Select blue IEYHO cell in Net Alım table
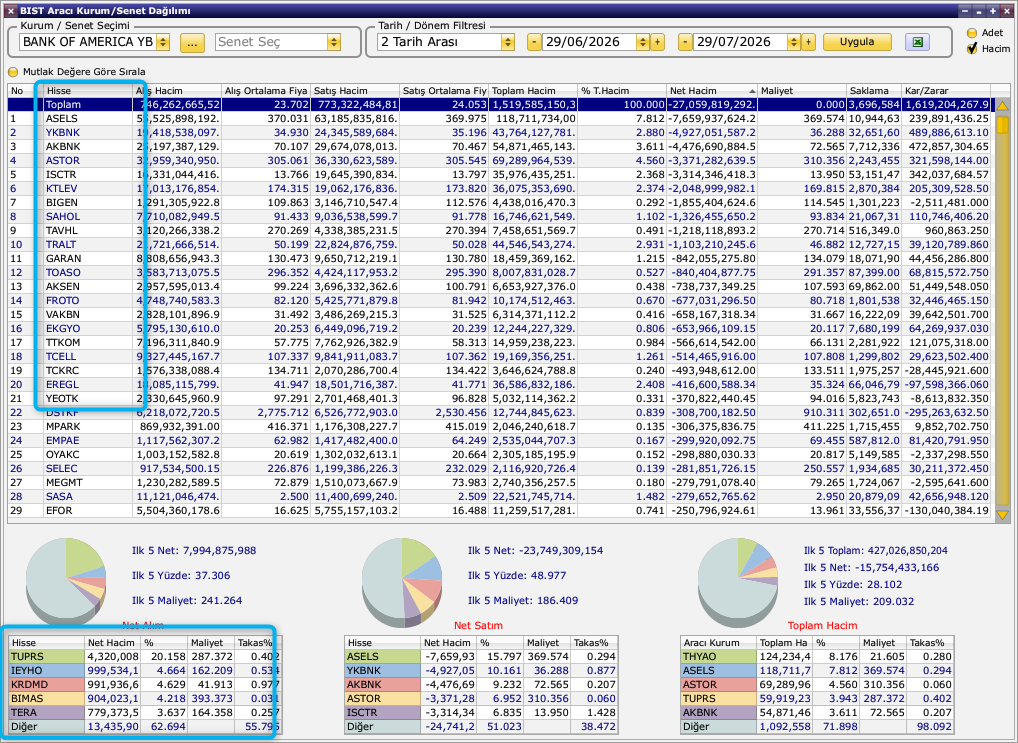 coord(46,671)
